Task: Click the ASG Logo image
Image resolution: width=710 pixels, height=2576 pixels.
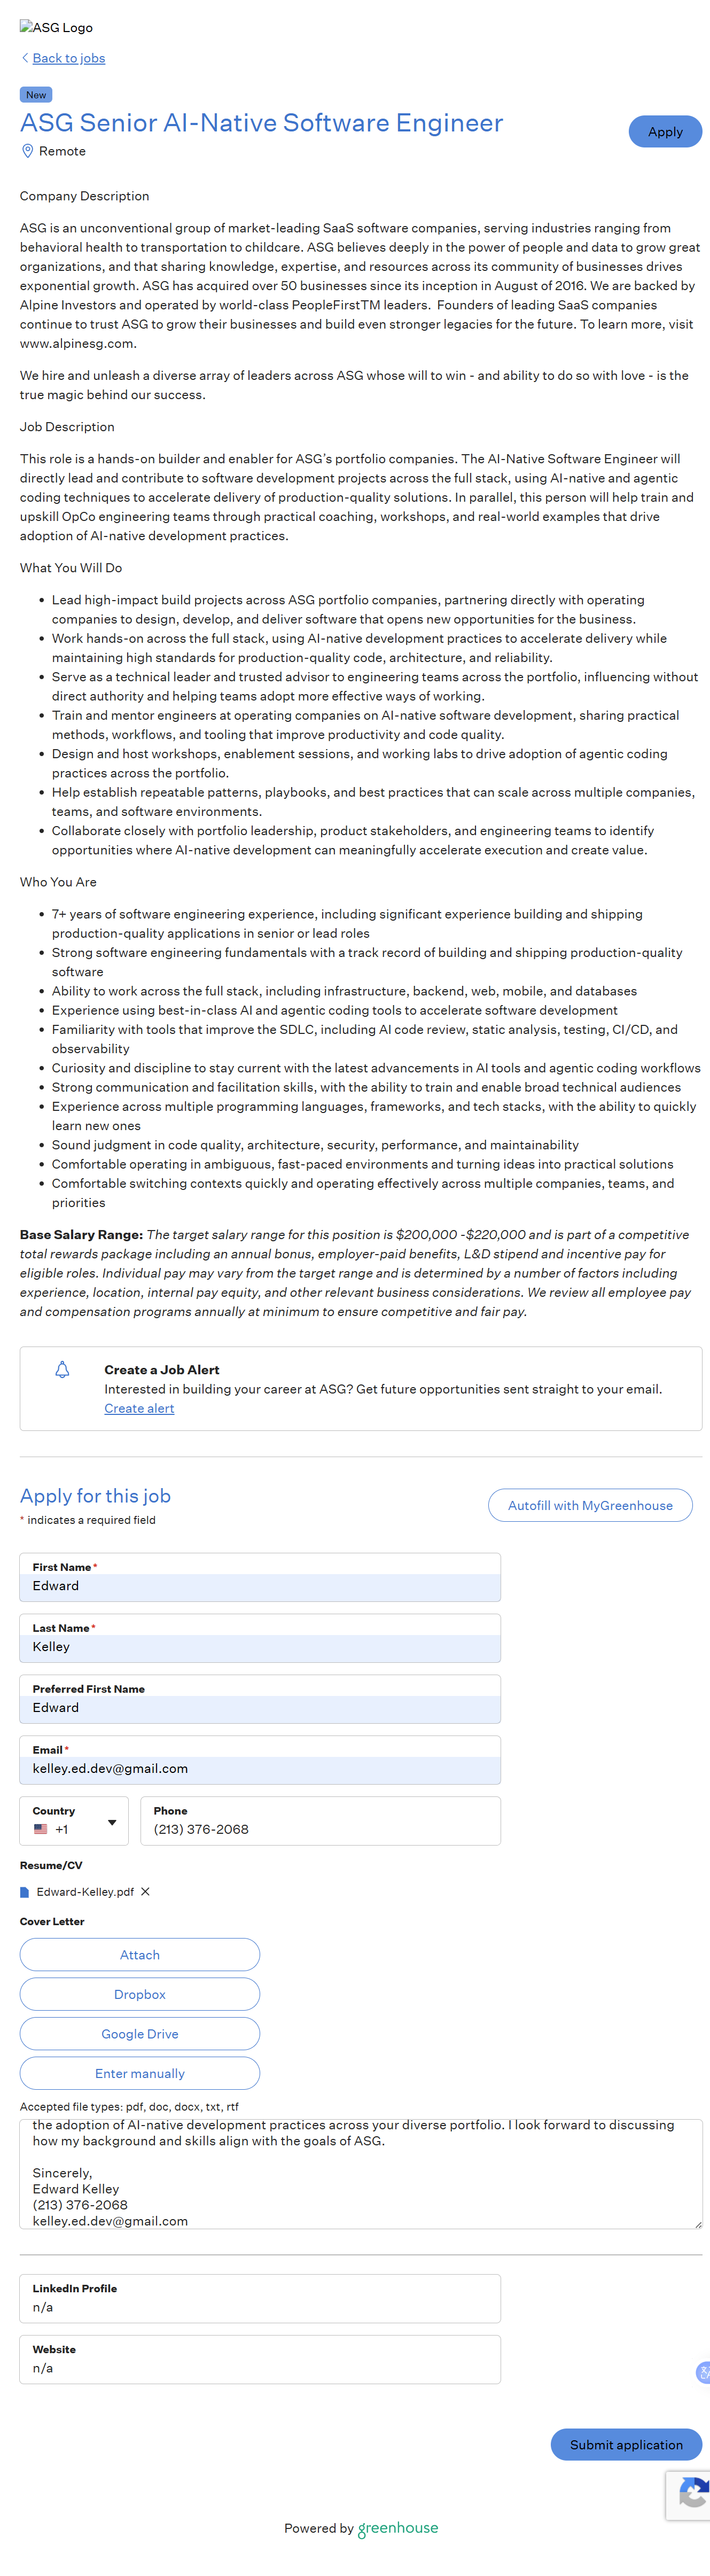Action: [x=56, y=28]
